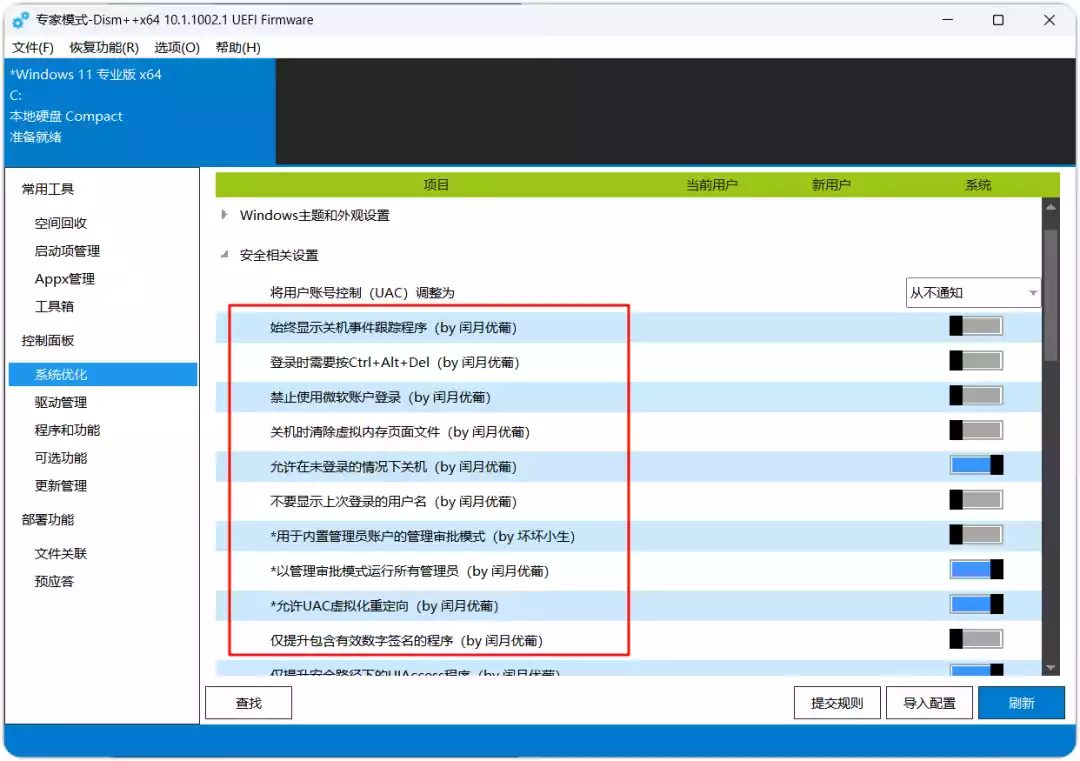
Task: Disable 允许在未登录的情况下关机 switch
Action: click(976, 466)
